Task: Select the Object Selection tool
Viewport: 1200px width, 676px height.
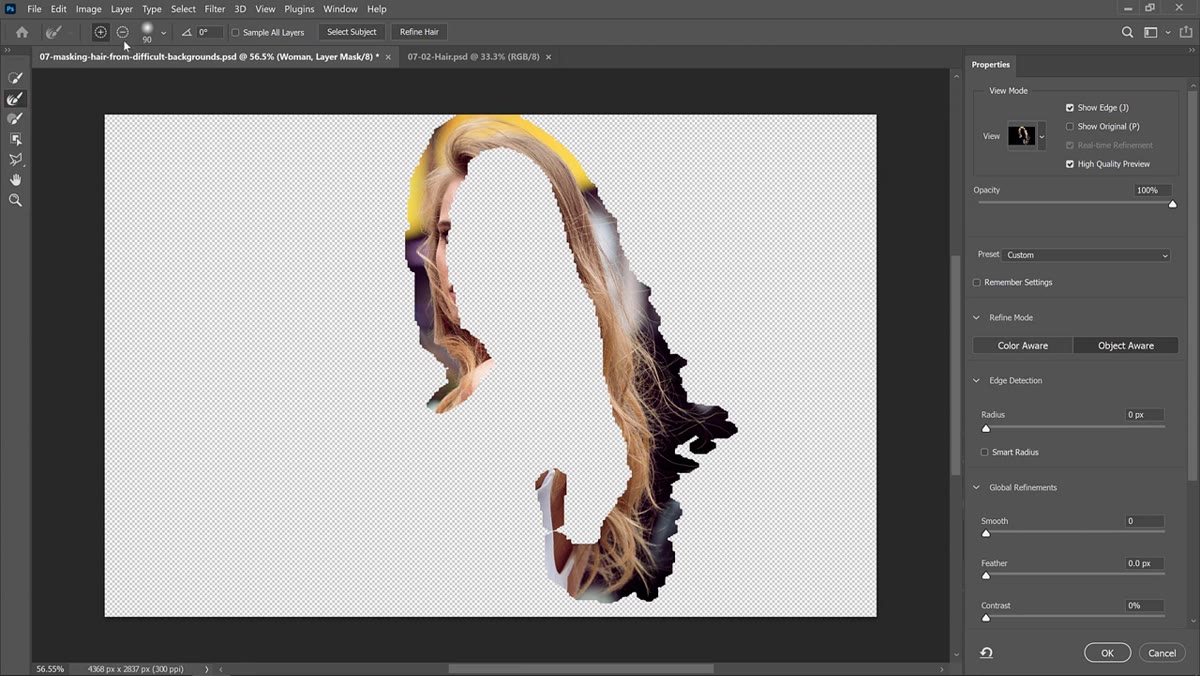Action: (x=15, y=139)
